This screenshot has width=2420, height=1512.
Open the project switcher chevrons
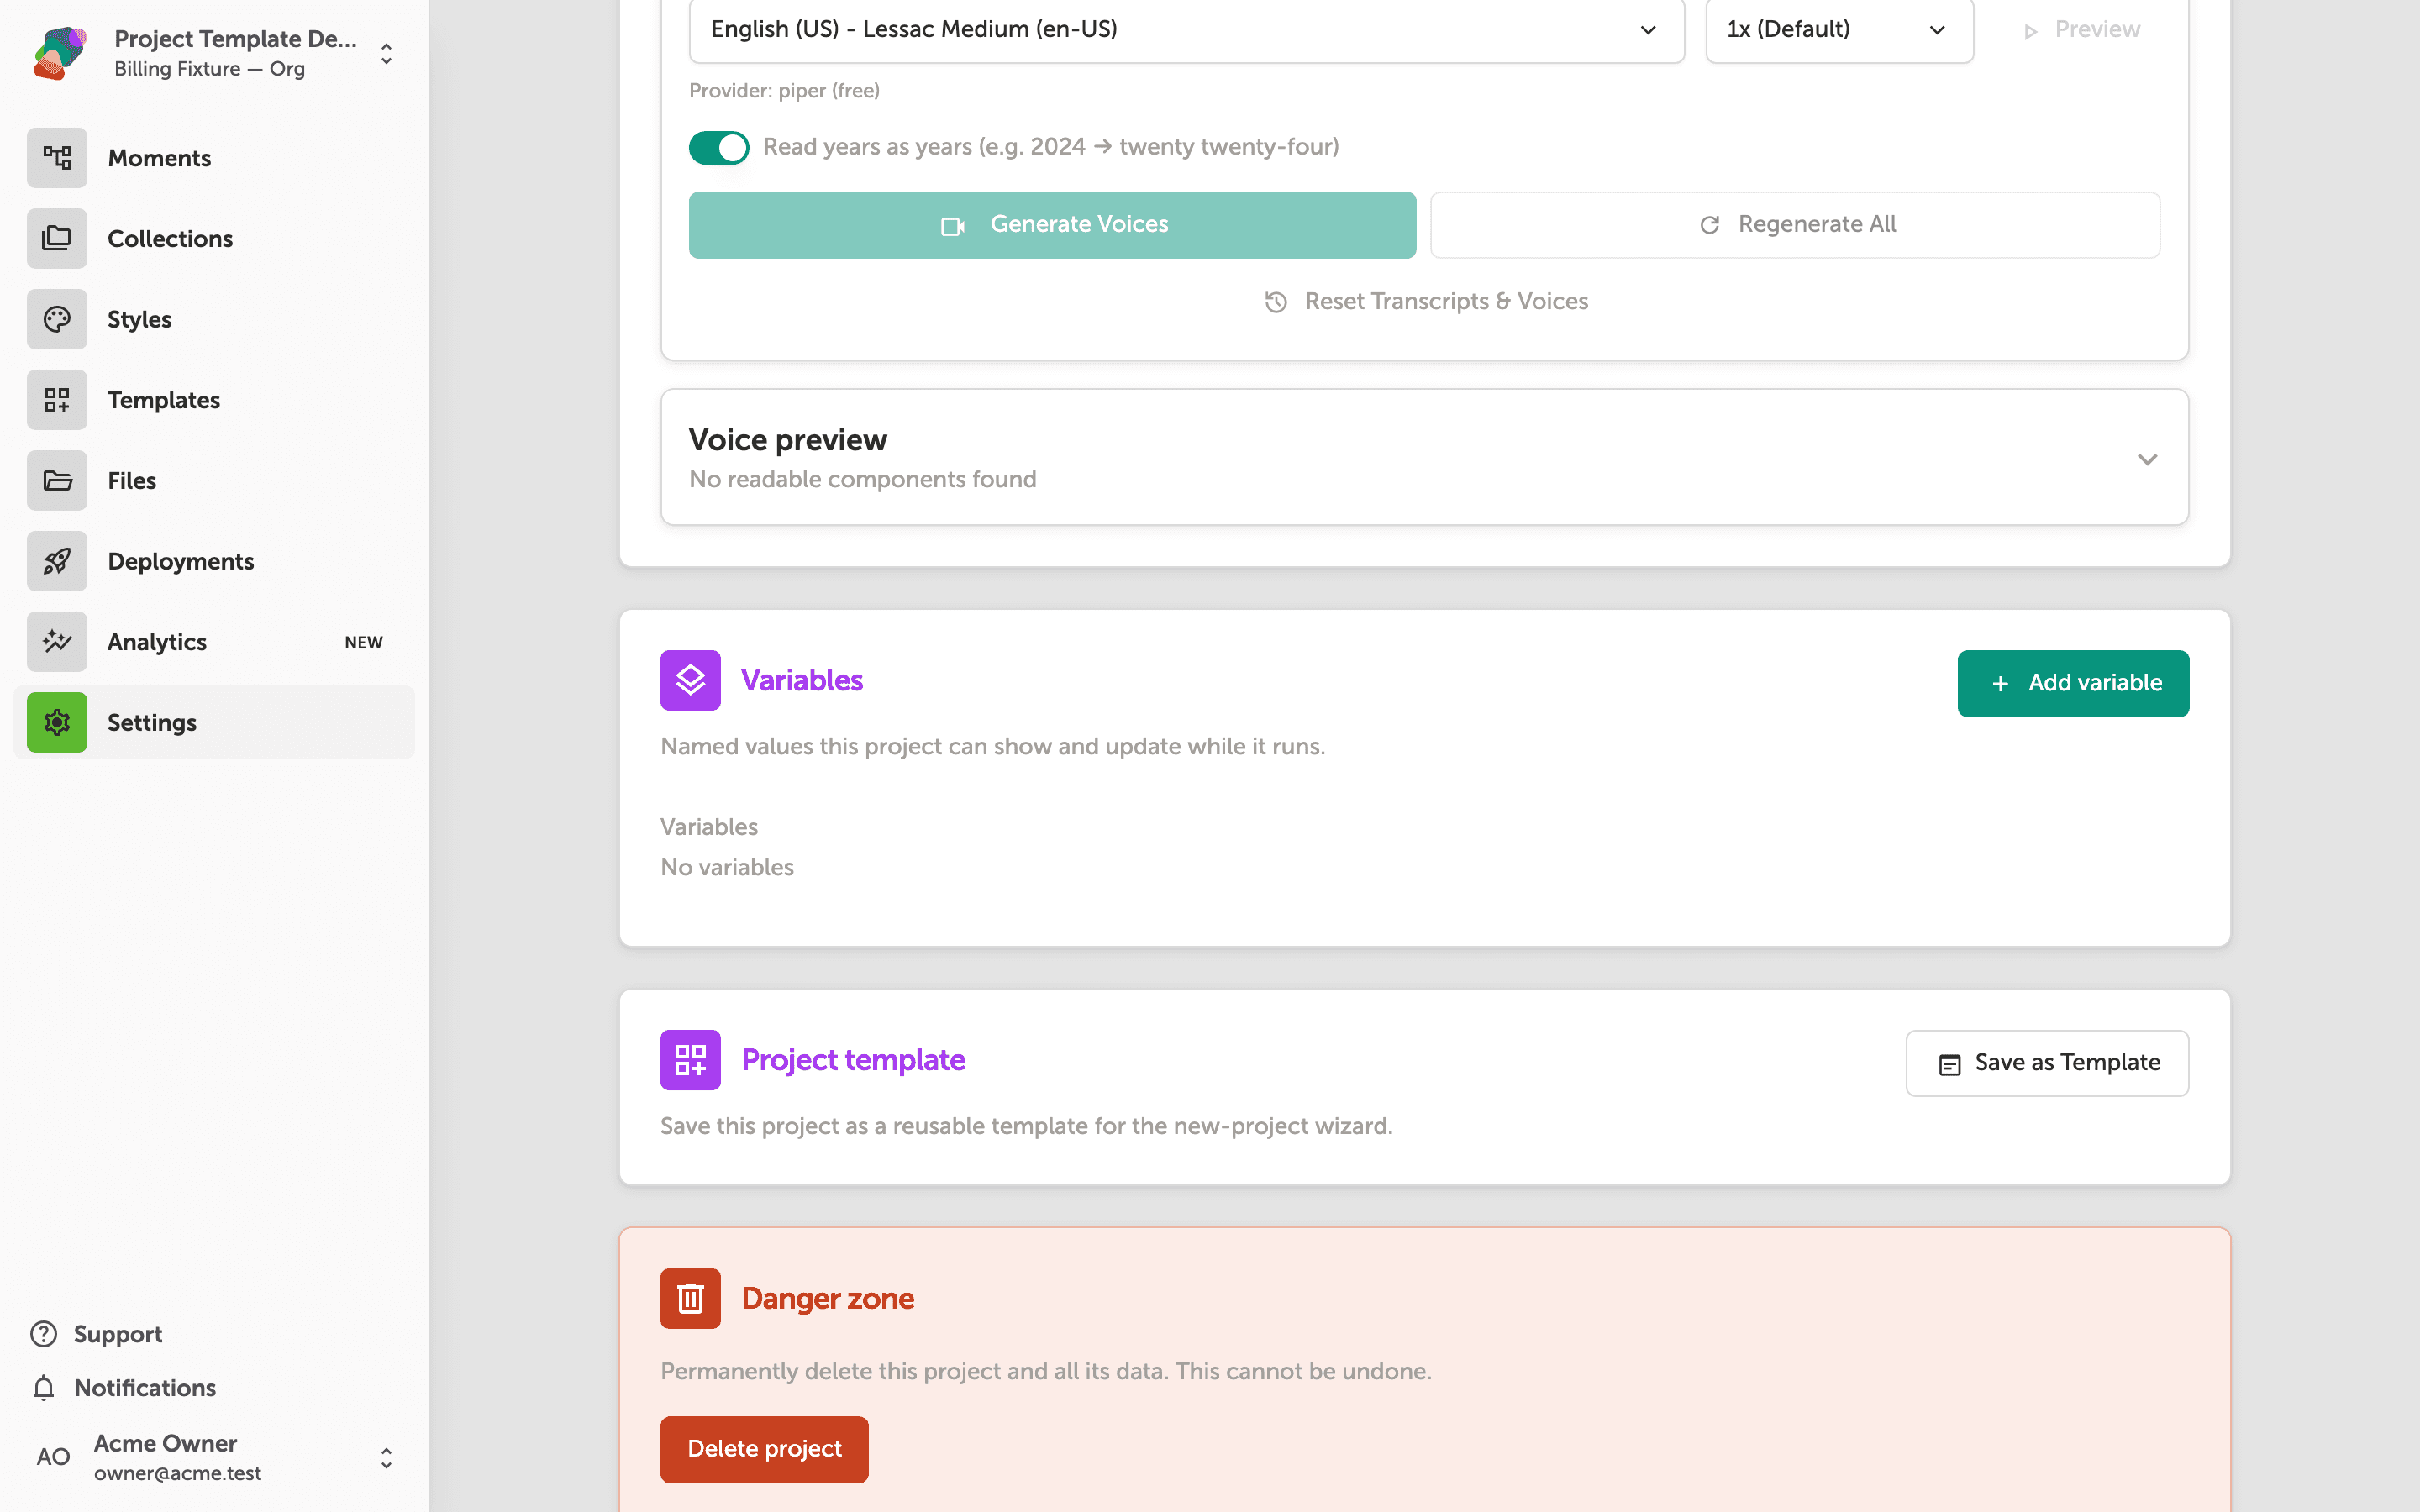386,54
